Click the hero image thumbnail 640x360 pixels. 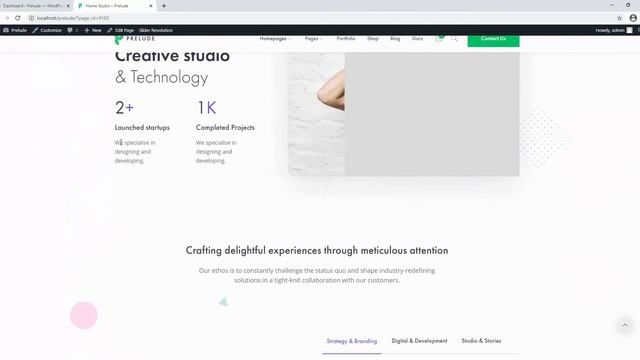(404, 114)
